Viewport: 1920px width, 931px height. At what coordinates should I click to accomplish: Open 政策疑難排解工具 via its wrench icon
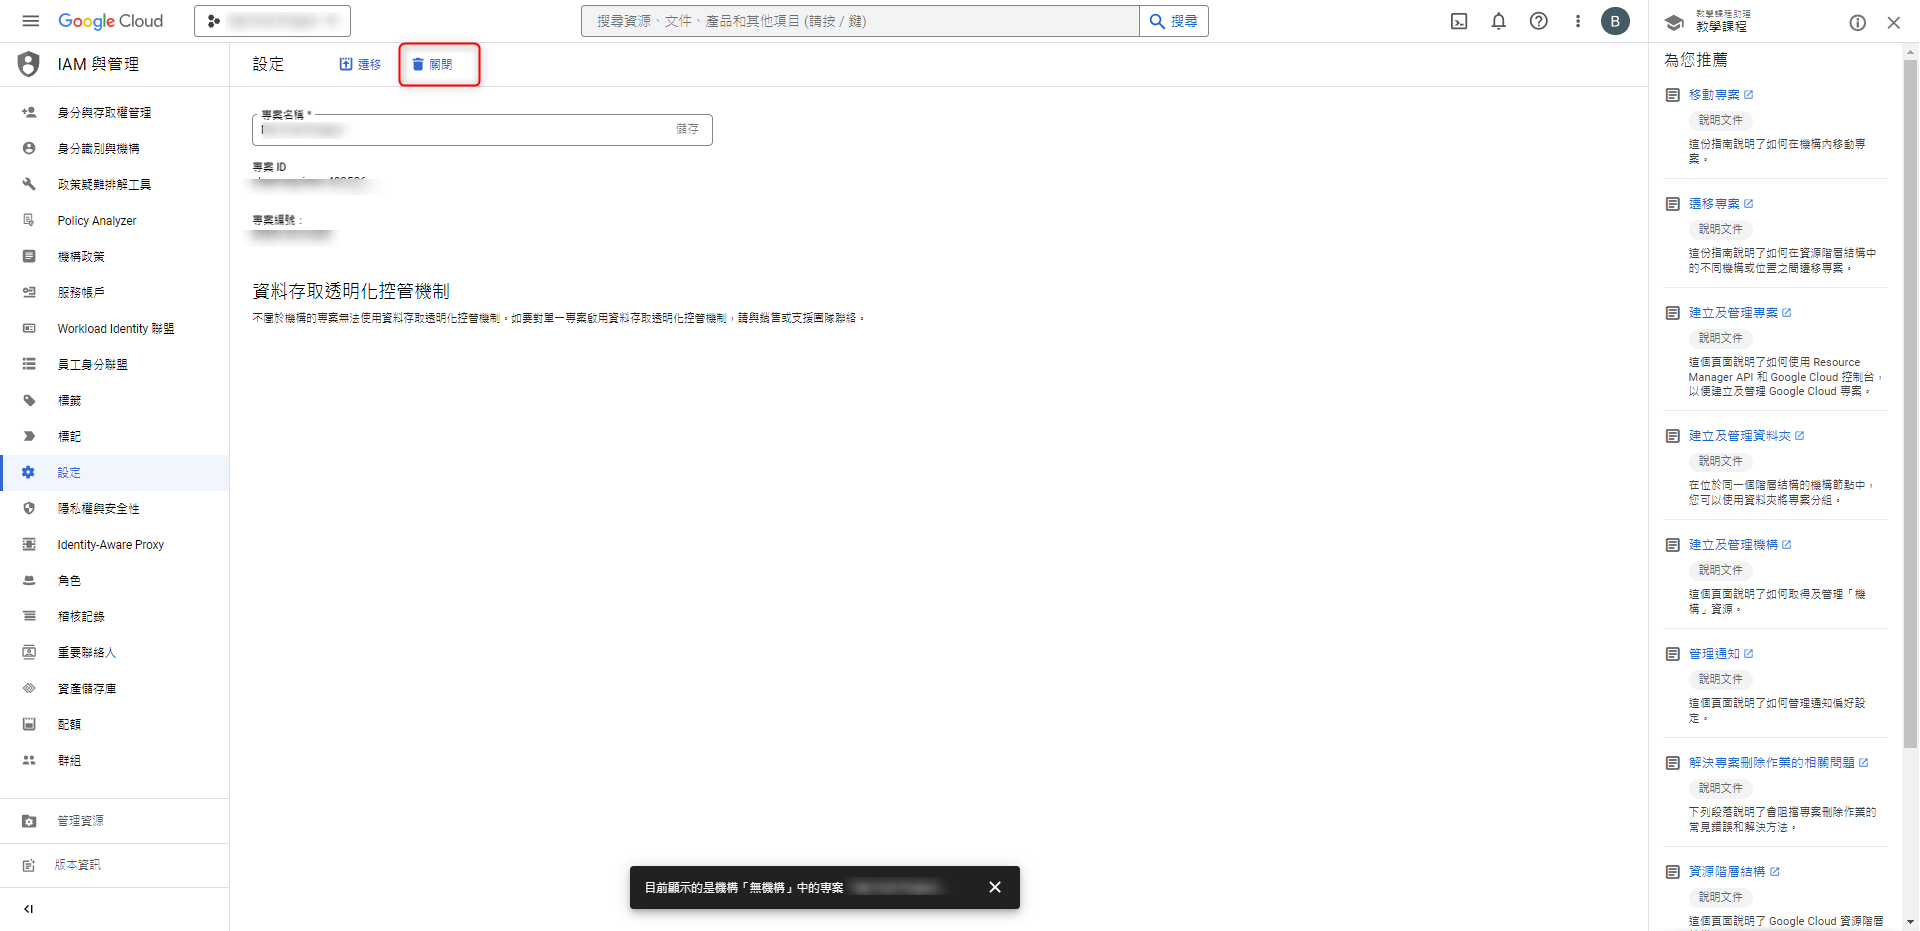click(x=29, y=185)
